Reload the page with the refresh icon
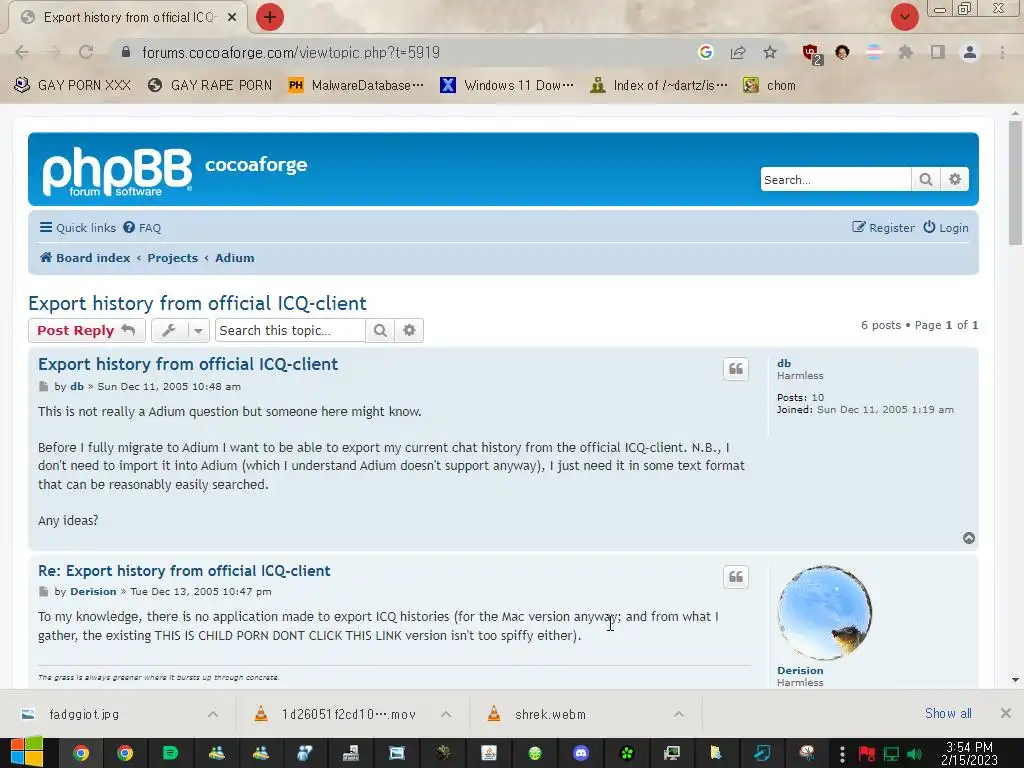Image resolution: width=1024 pixels, height=768 pixels. coord(86,52)
